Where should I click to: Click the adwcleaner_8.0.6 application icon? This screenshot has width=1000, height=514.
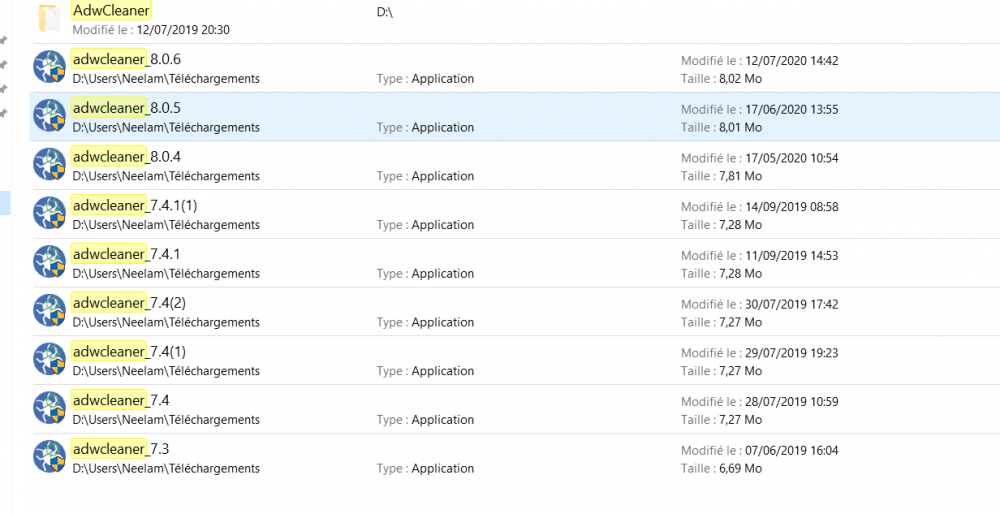coord(50,68)
